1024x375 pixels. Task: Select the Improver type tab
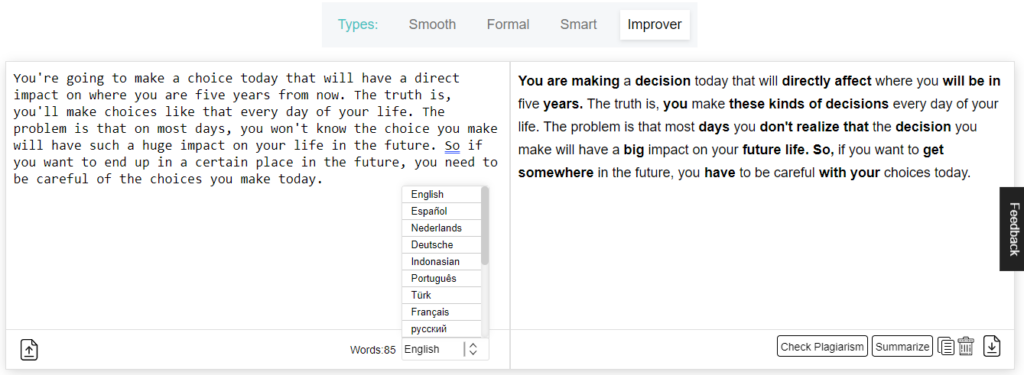pyautogui.click(x=654, y=25)
